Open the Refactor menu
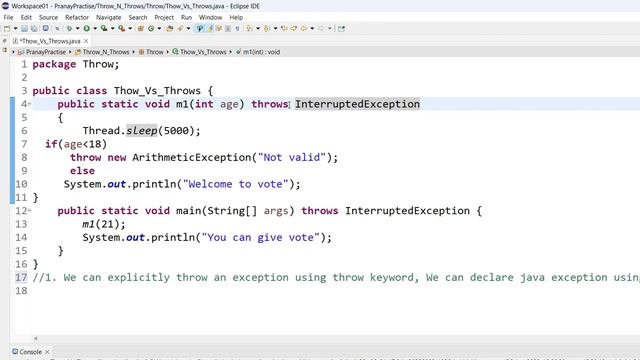This screenshot has height=360, width=640. click(77, 18)
